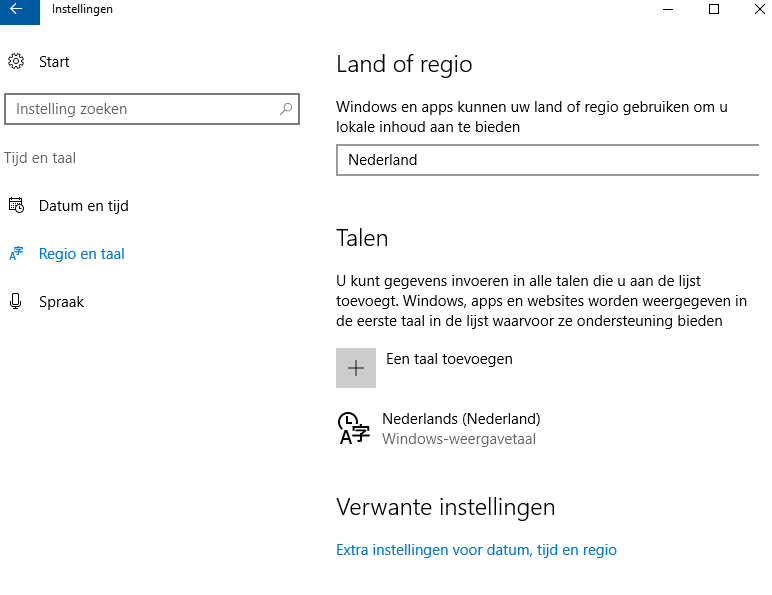
Task: Click Een taal toevoegen button
Action: click(449, 359)
